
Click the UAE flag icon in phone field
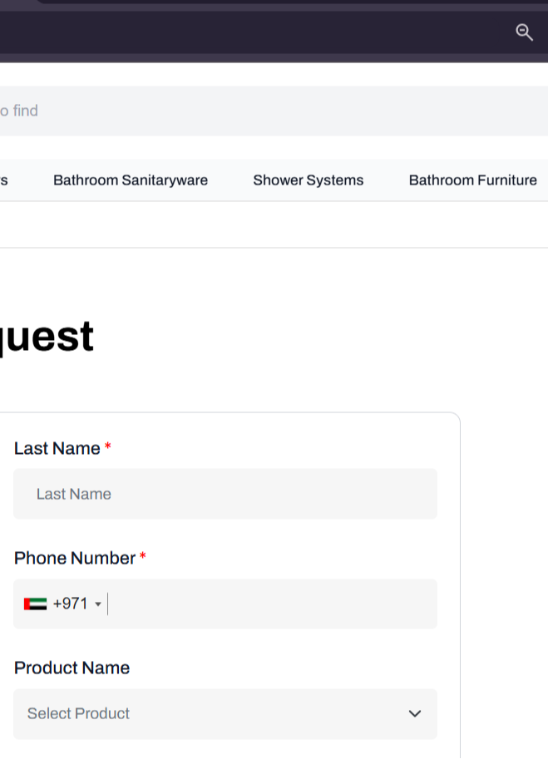coord(35,604)
